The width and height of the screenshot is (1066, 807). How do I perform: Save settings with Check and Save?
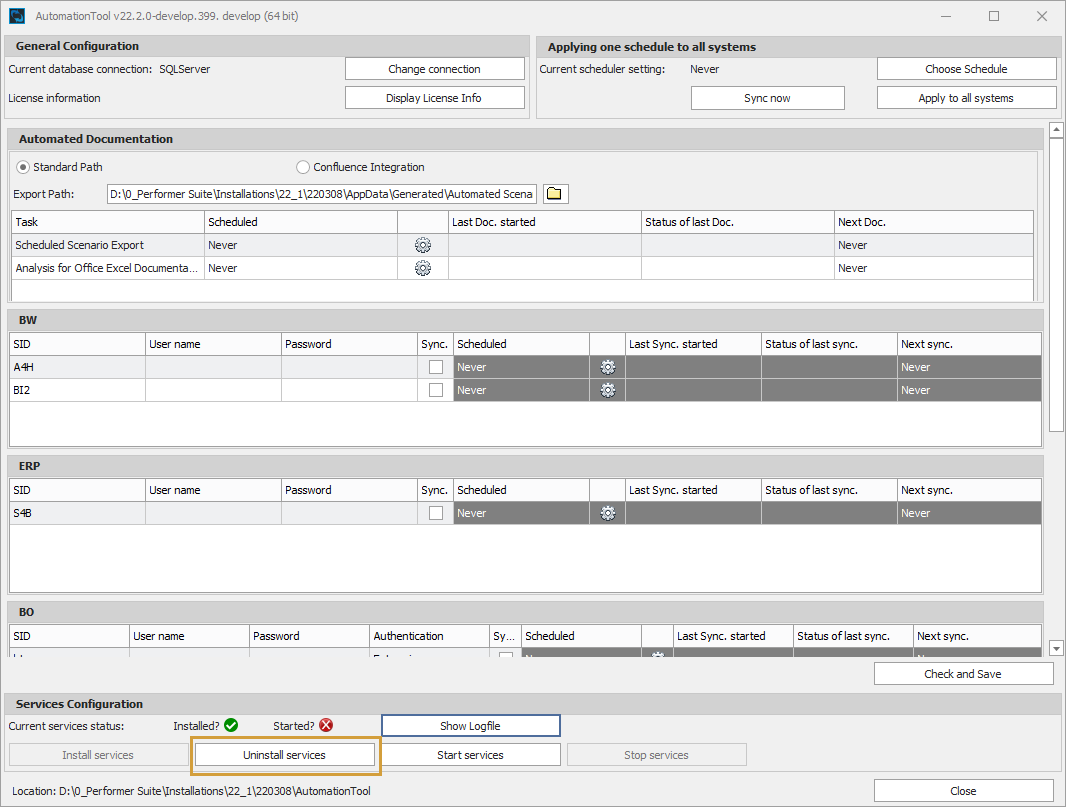(963, 673)
